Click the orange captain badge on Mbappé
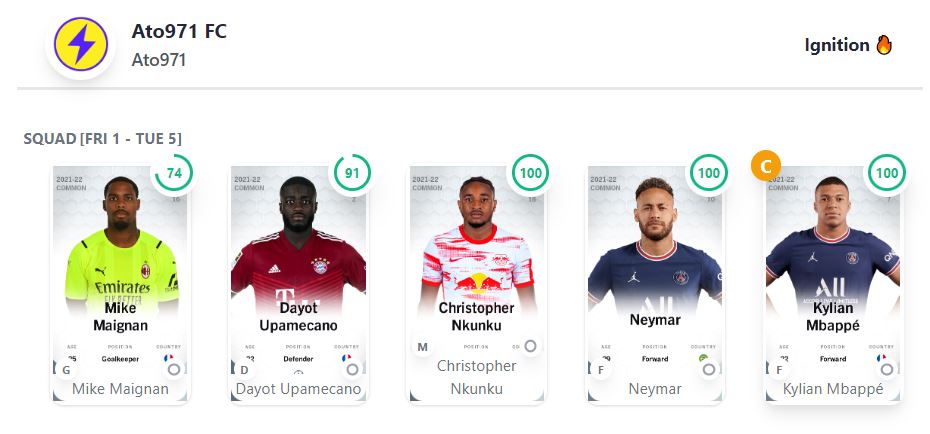The width and height of the screenshot is (930, 434). 766,166
